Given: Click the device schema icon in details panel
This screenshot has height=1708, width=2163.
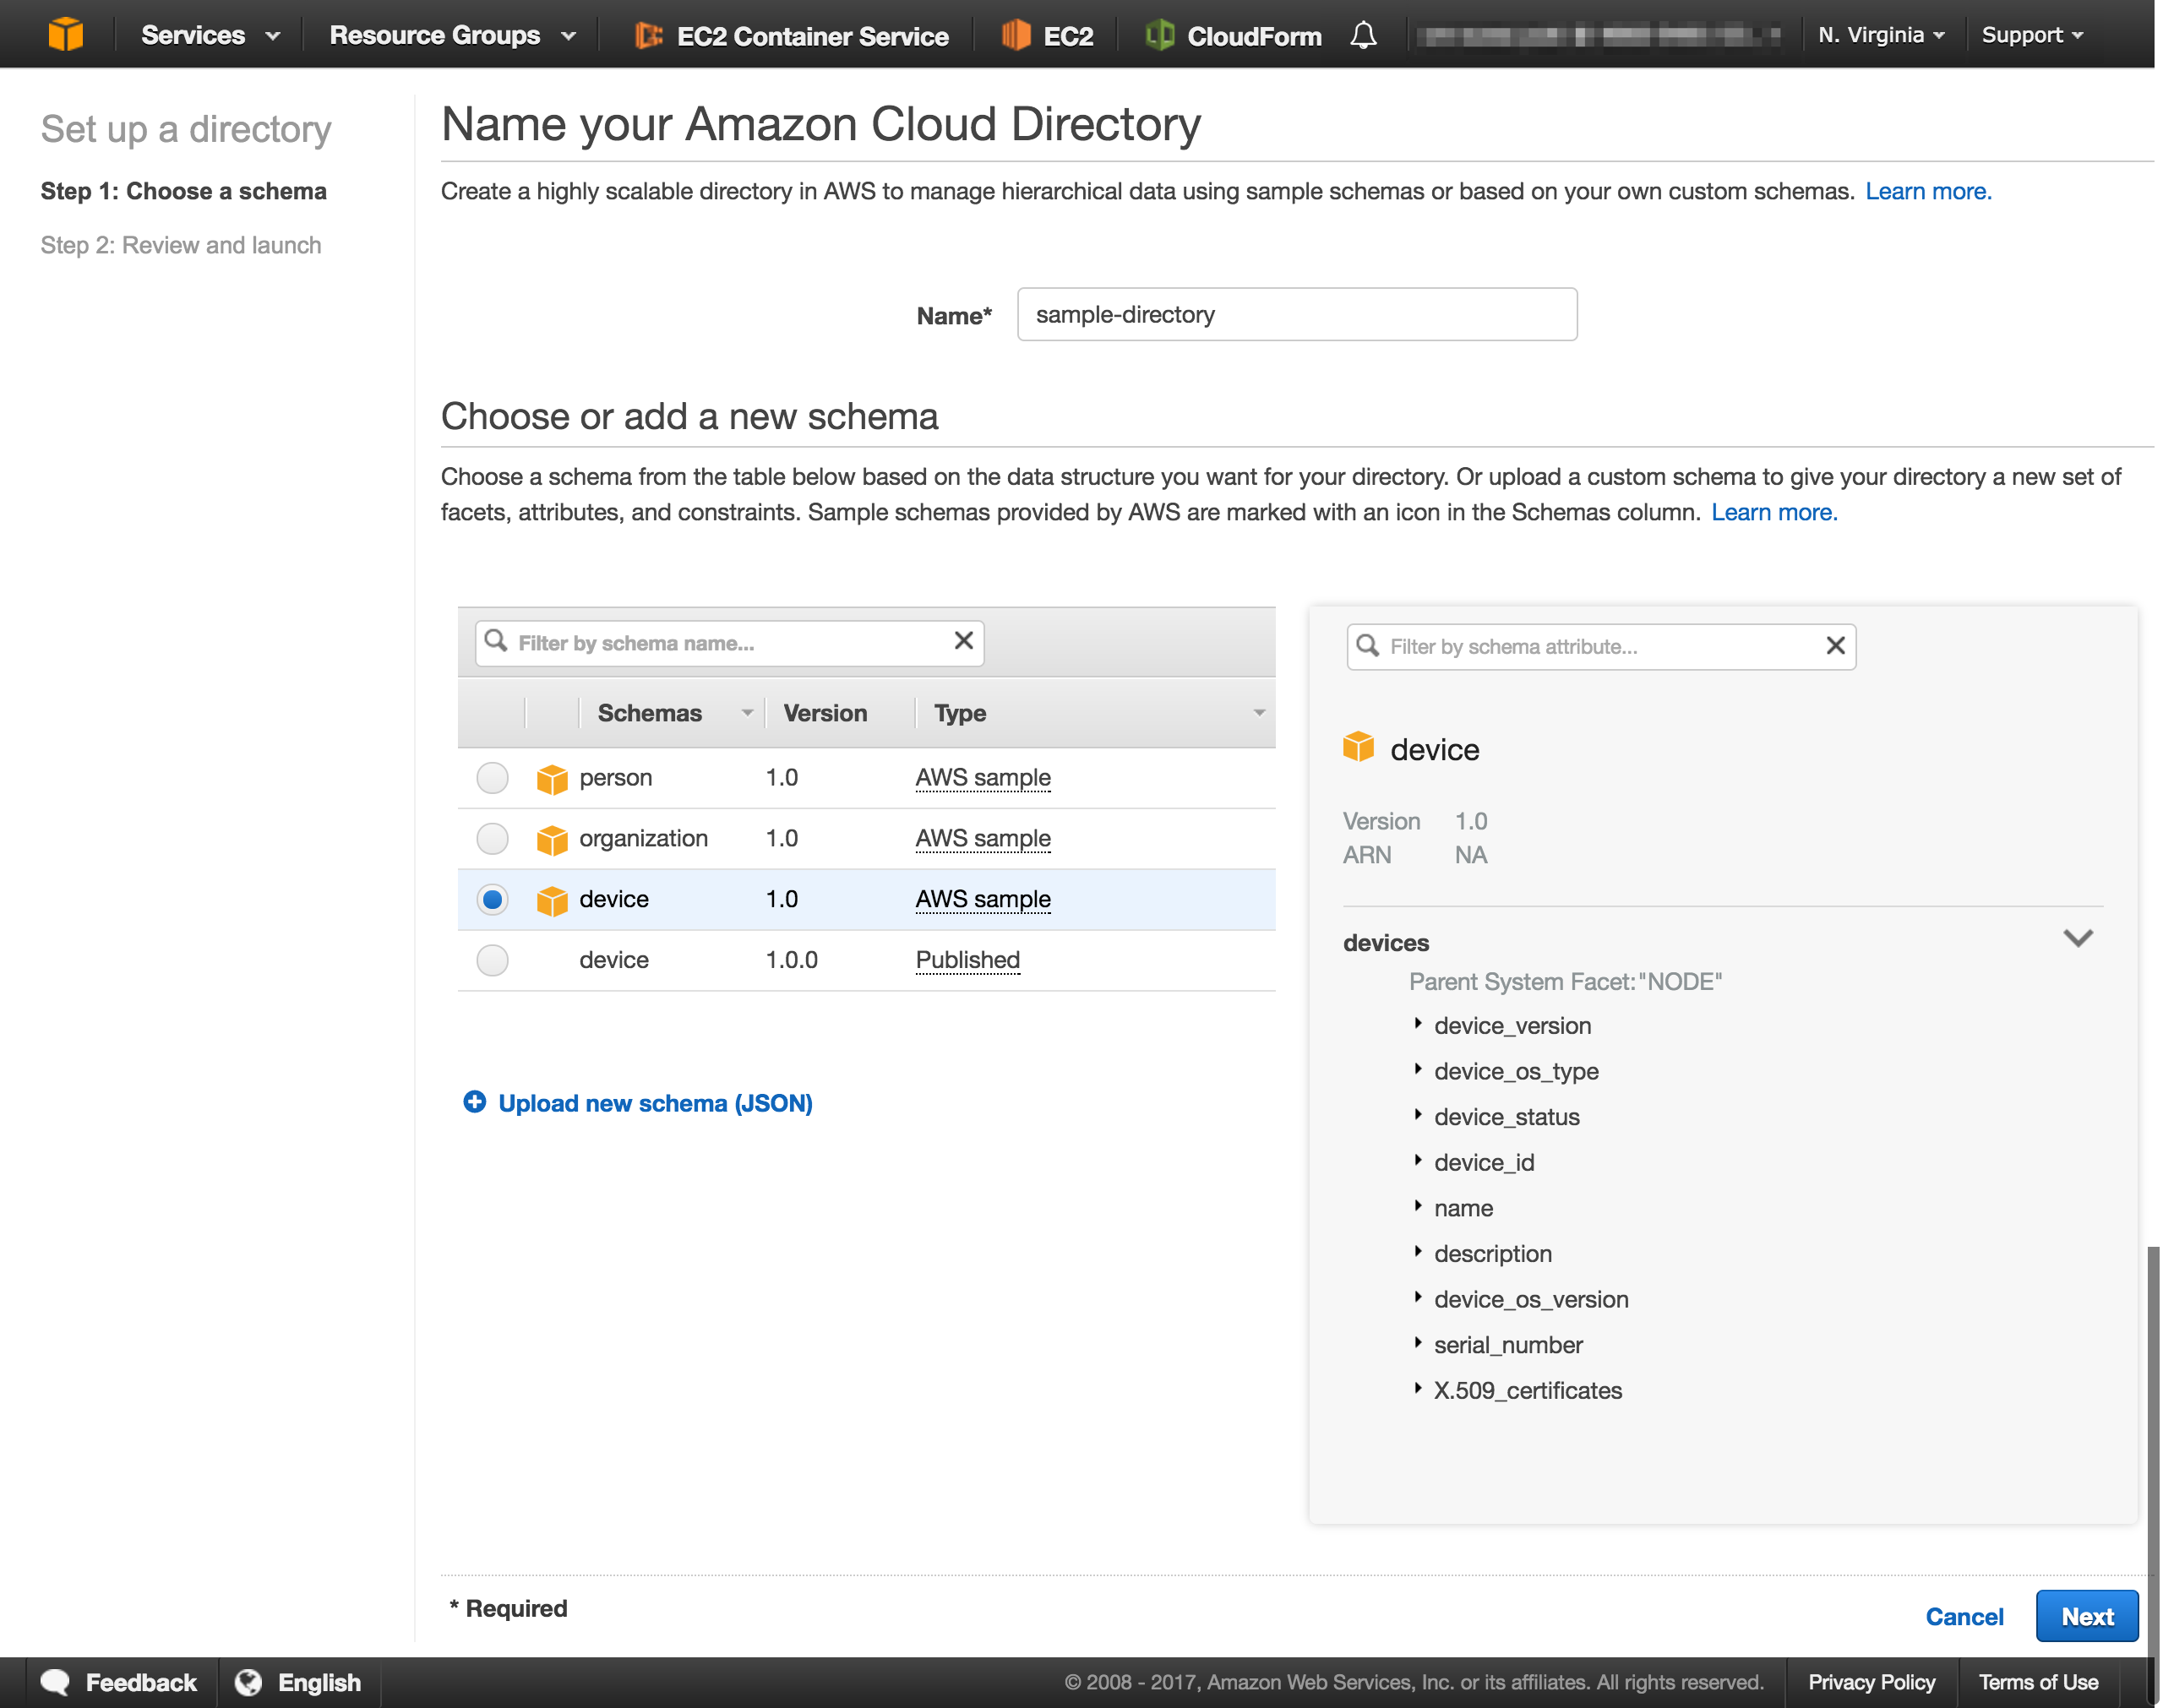Looking at the screenshot, I should pyautogui.click(x=1359, y=748).
